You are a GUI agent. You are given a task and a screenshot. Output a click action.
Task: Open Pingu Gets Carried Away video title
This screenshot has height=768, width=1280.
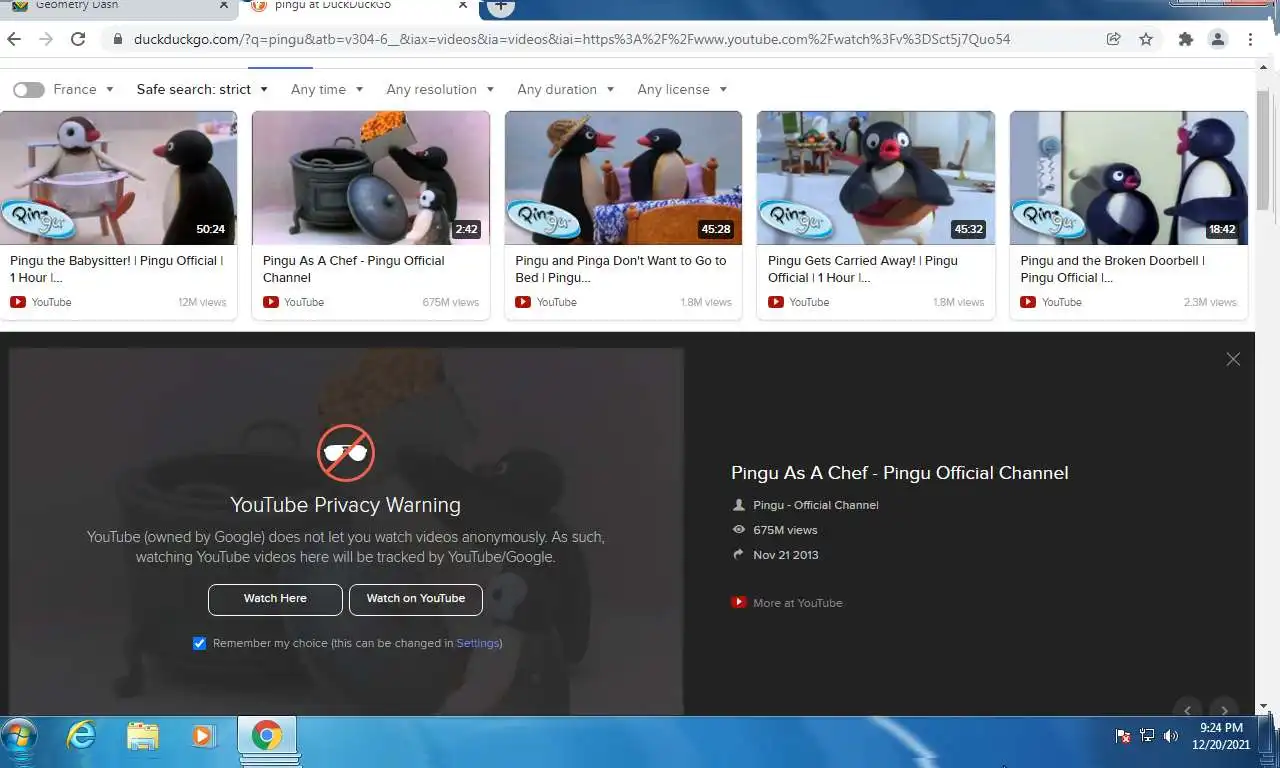(x=863, y=269)
